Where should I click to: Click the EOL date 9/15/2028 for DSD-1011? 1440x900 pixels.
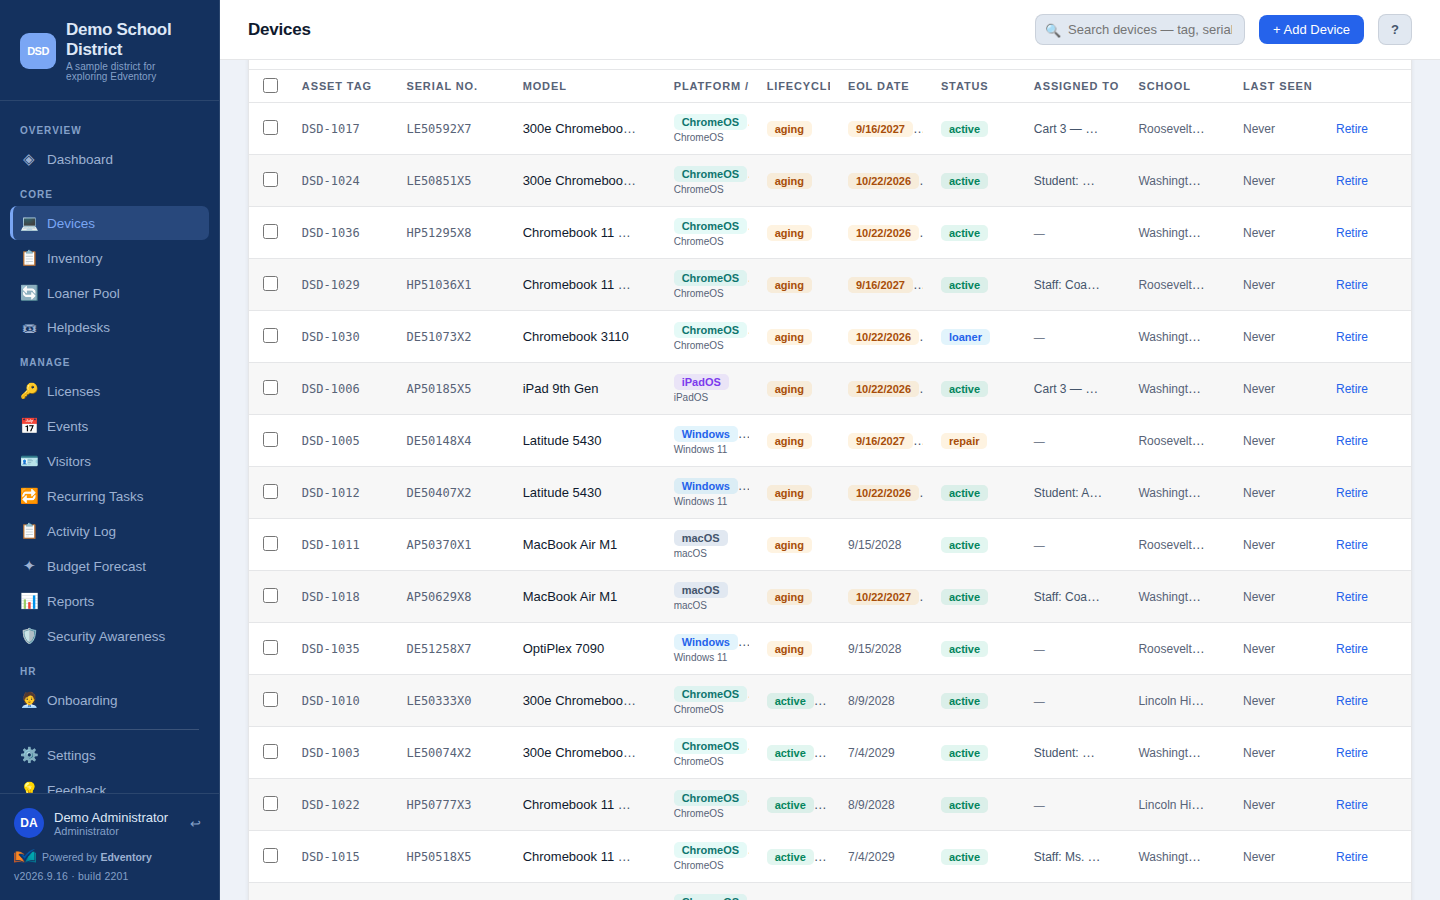click(x=875, y=545)
